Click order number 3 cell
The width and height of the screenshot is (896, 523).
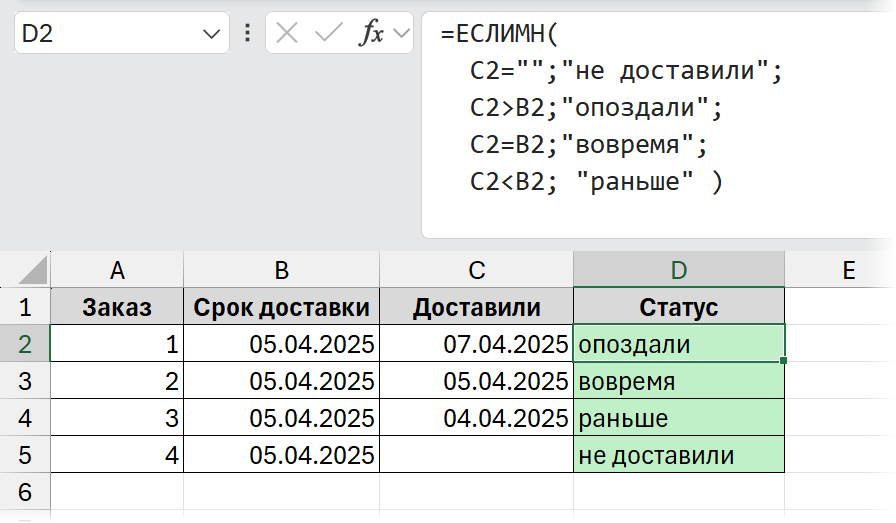[117, 418]
